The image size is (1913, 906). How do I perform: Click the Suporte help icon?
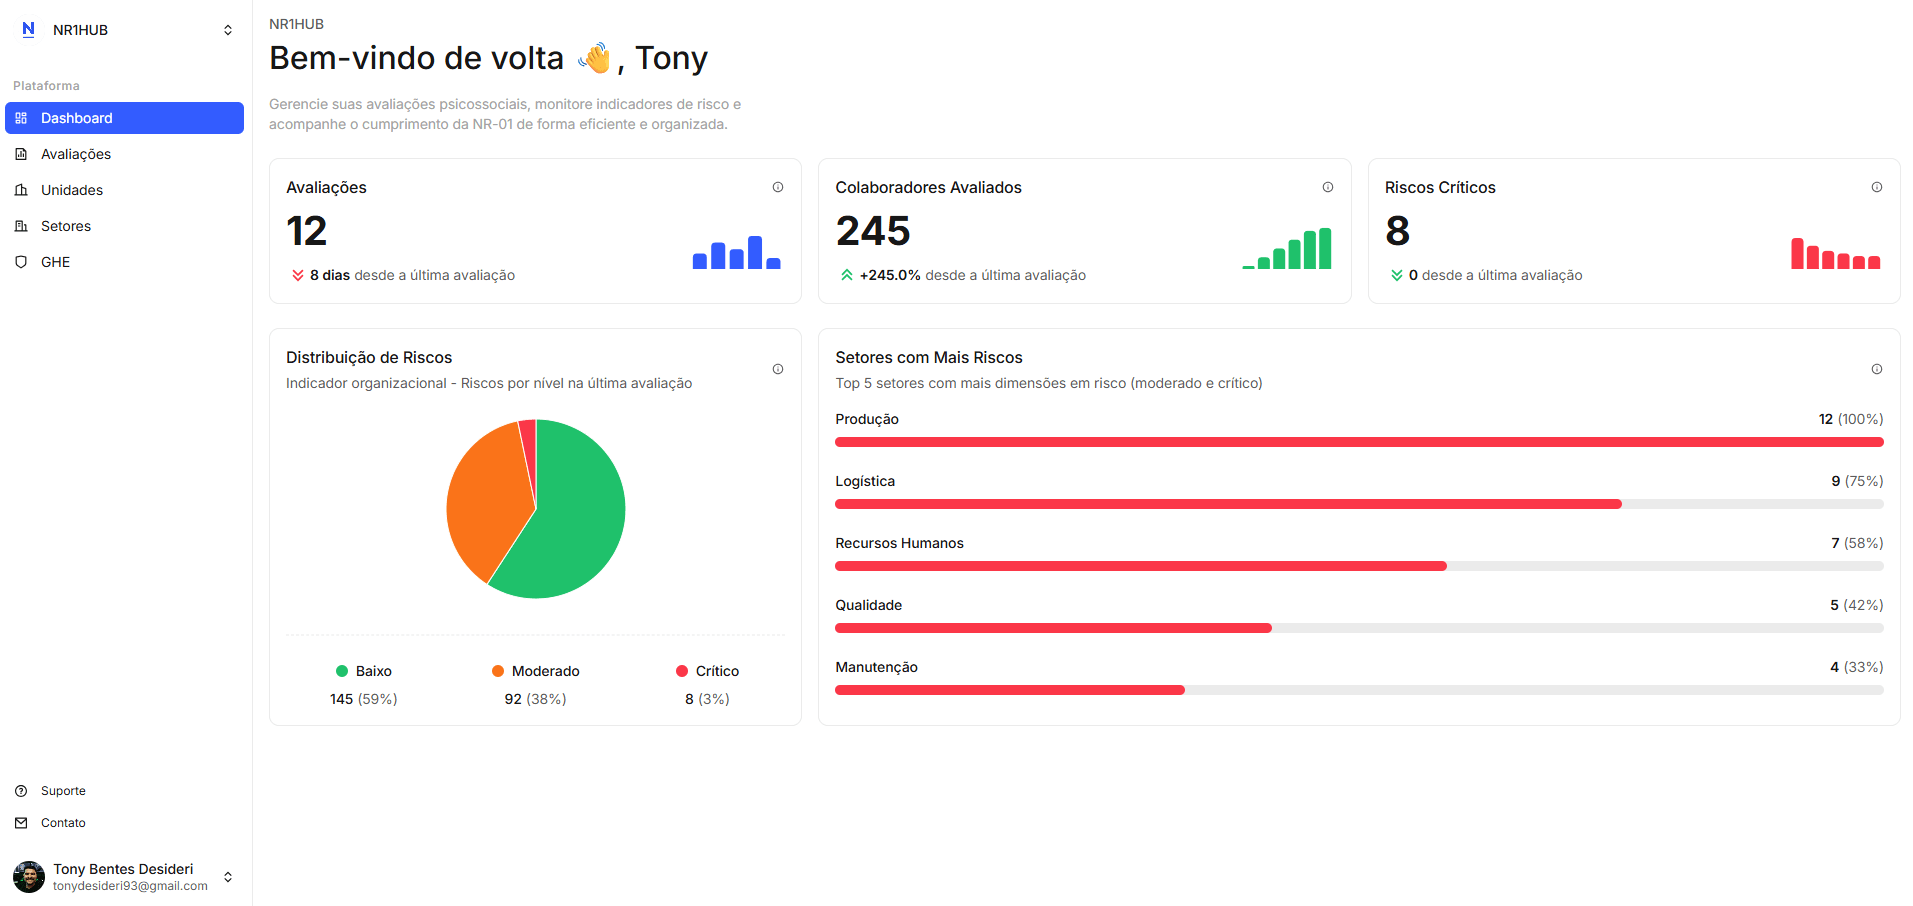[21, 791]
